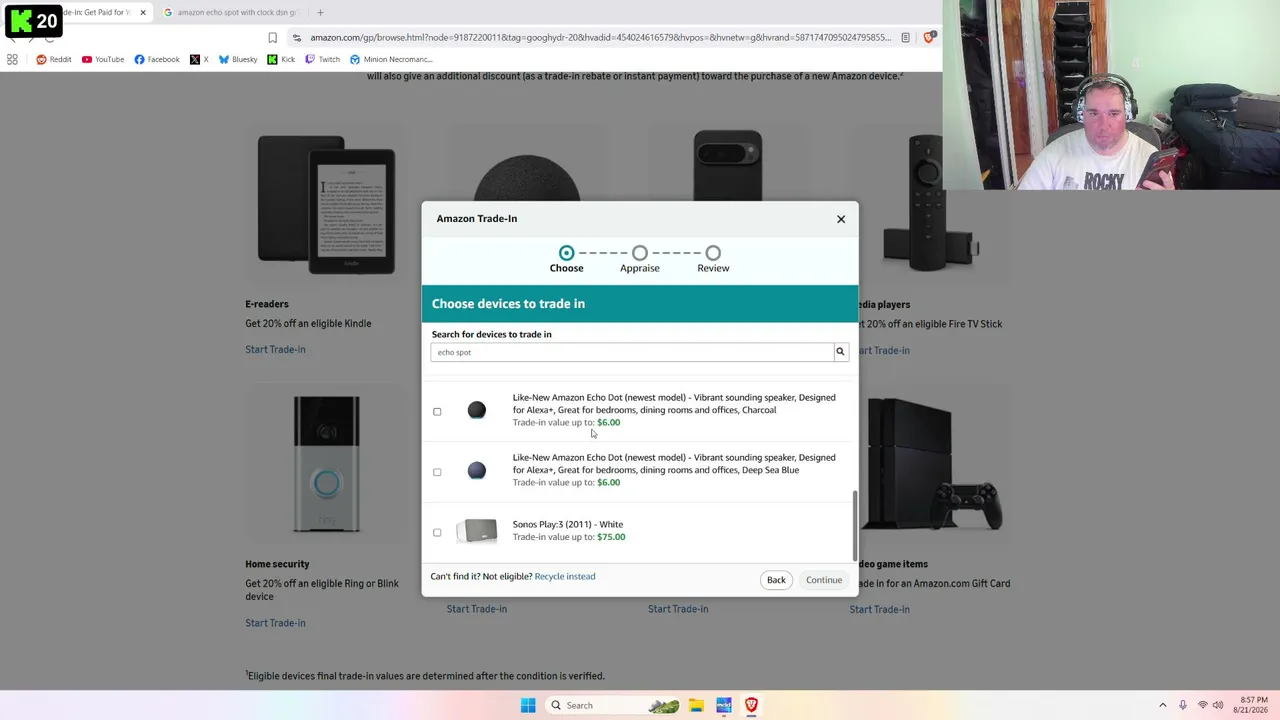Image resolution: width=1280 pixels, height=720 pixels.
Task: Click the Fire TV Stick image
Action: (929, 205)
